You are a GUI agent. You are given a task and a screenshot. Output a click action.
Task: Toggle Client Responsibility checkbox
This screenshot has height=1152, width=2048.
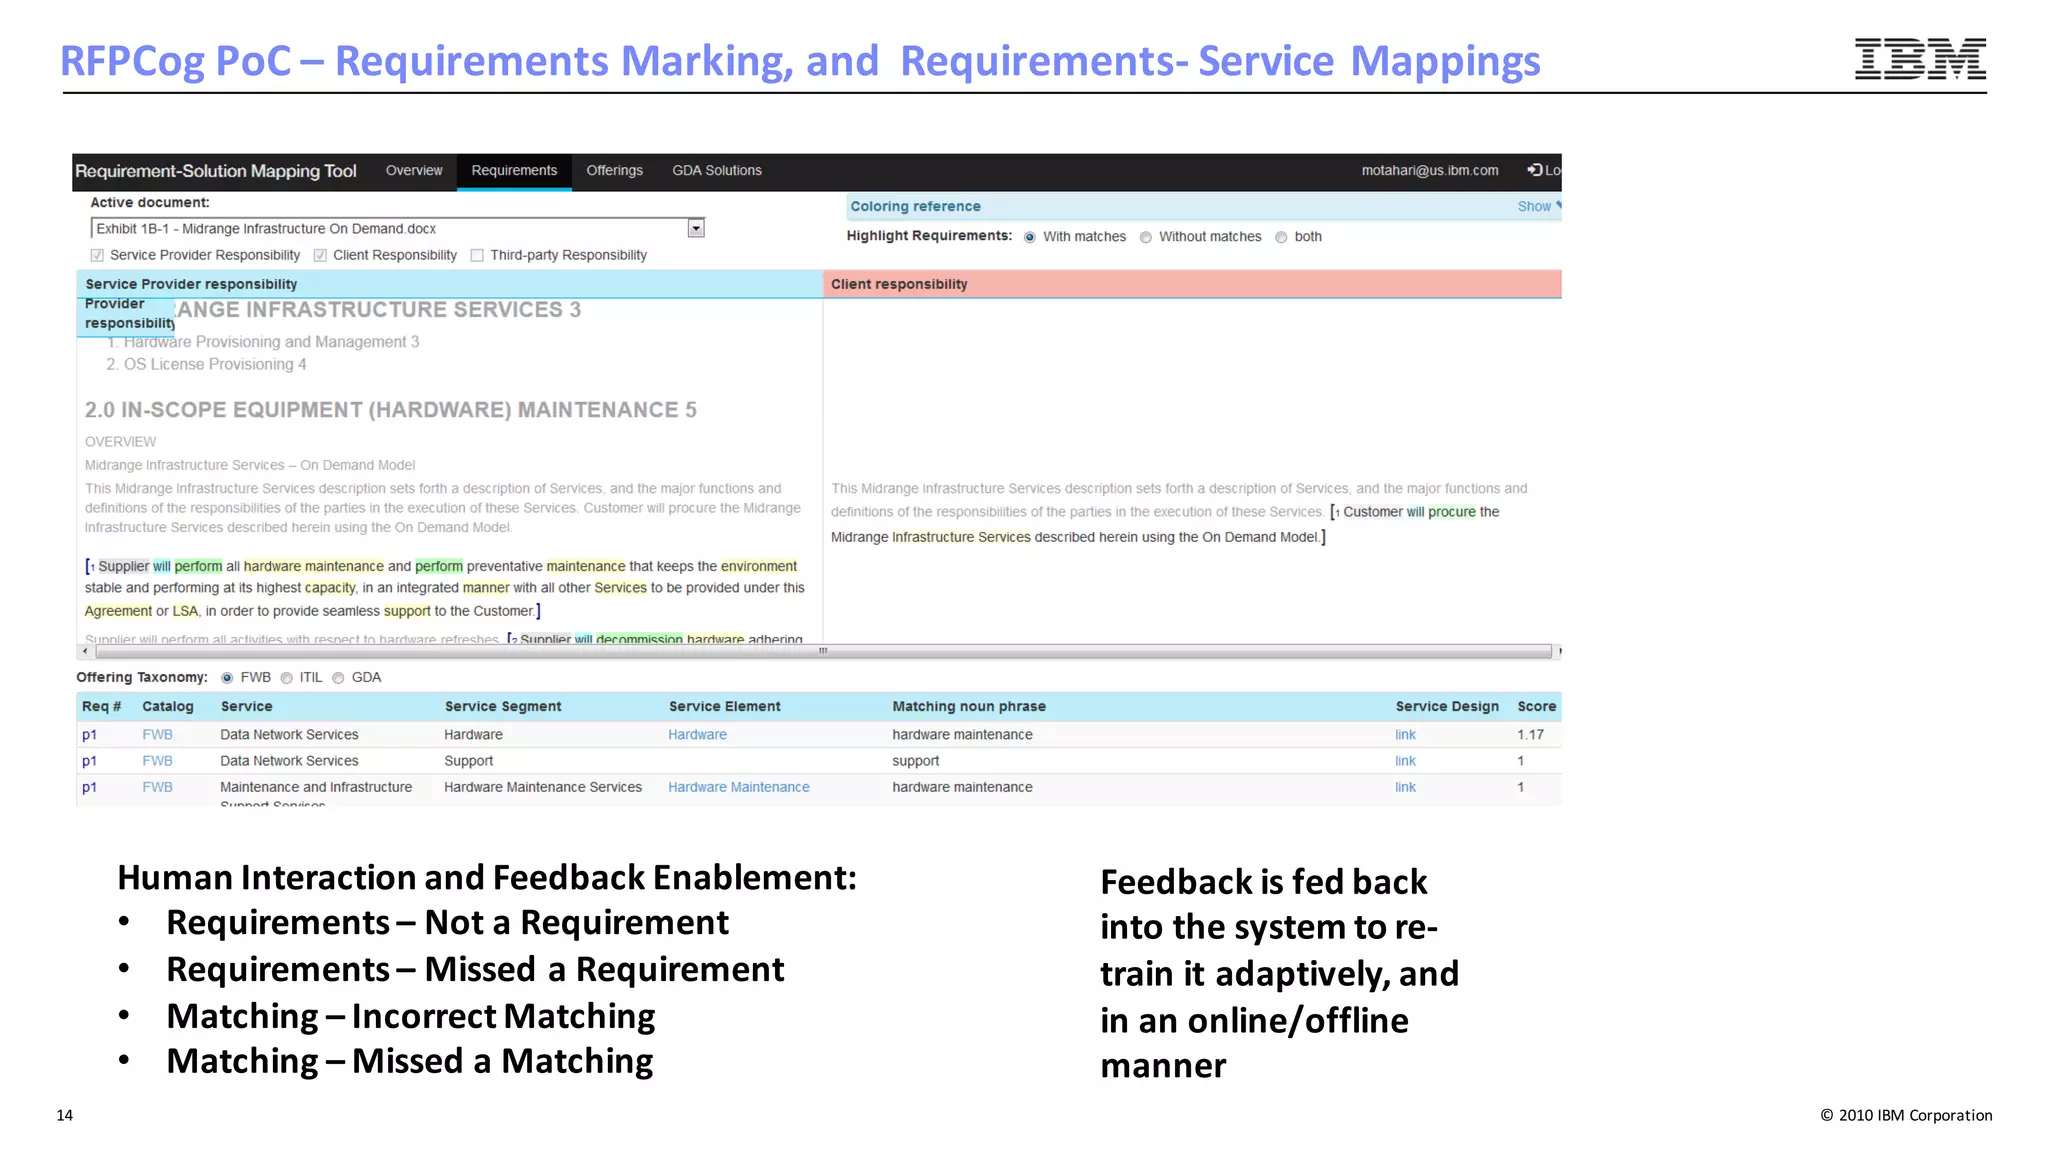pyautogui.click(x=320, y=255)
